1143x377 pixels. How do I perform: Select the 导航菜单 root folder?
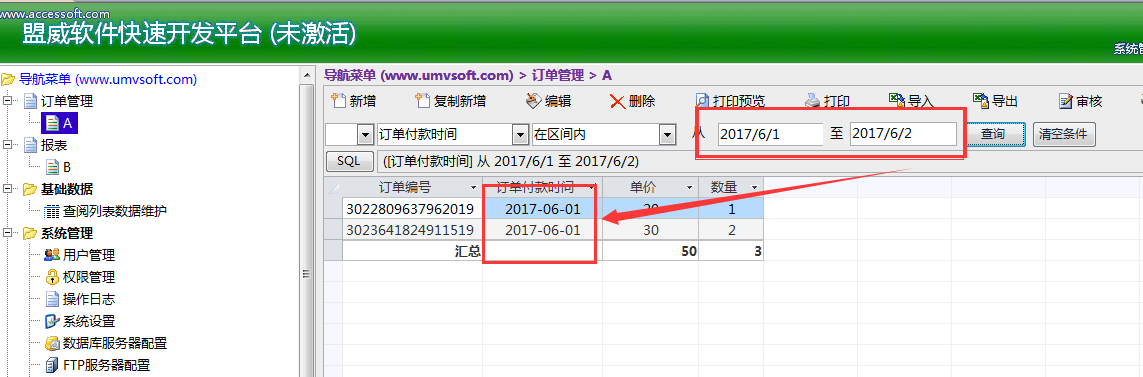[x=108, y=79]
